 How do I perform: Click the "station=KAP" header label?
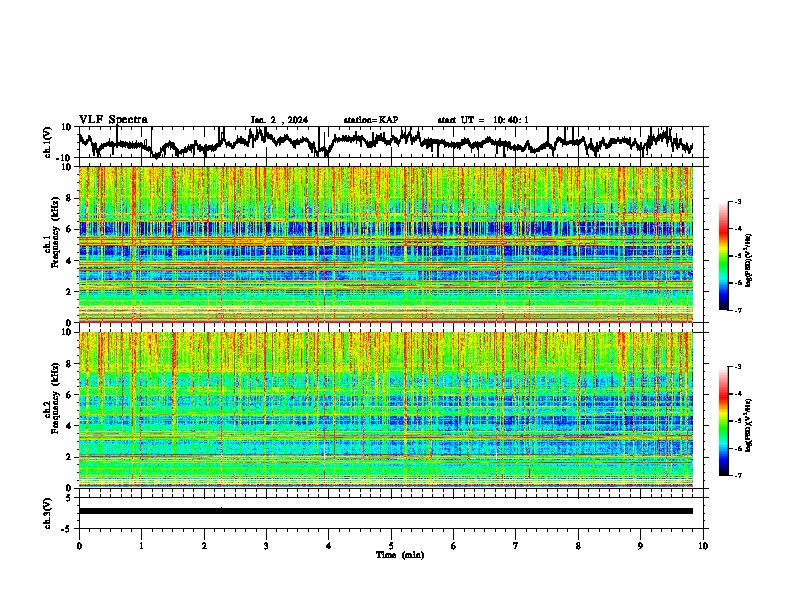click(x=371, y=120)
